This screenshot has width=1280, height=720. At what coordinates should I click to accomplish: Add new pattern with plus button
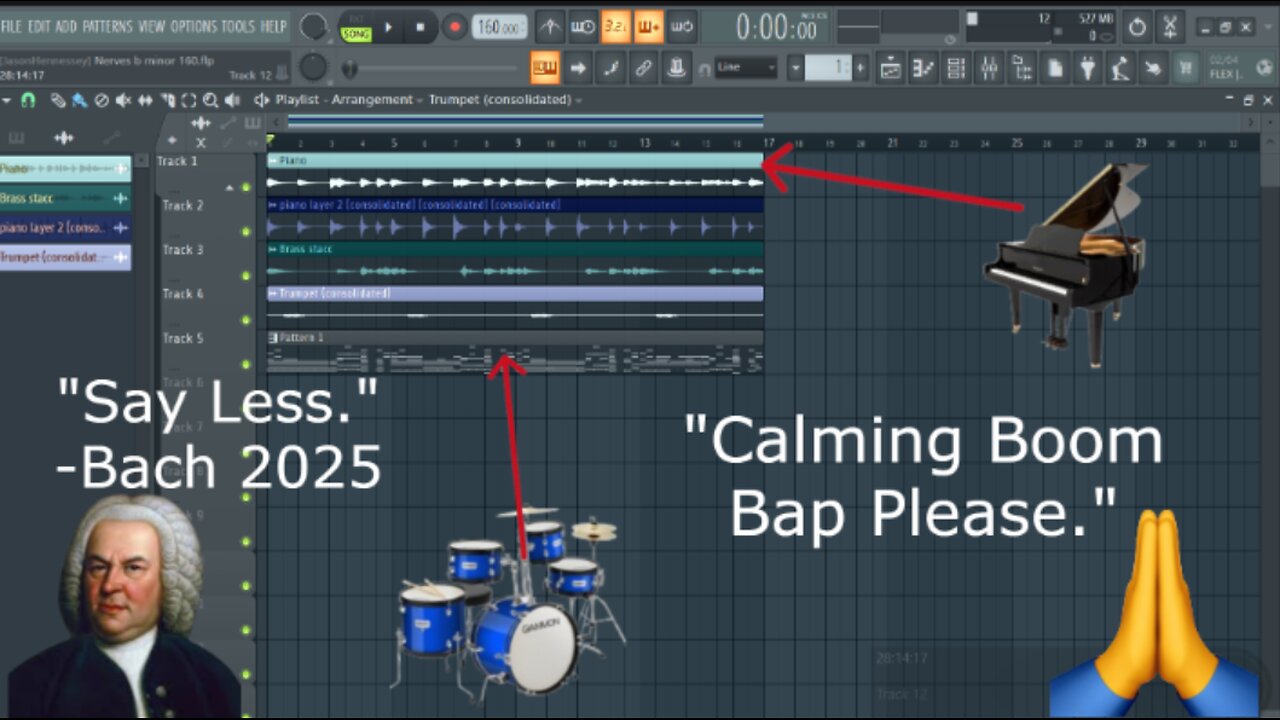861,68
